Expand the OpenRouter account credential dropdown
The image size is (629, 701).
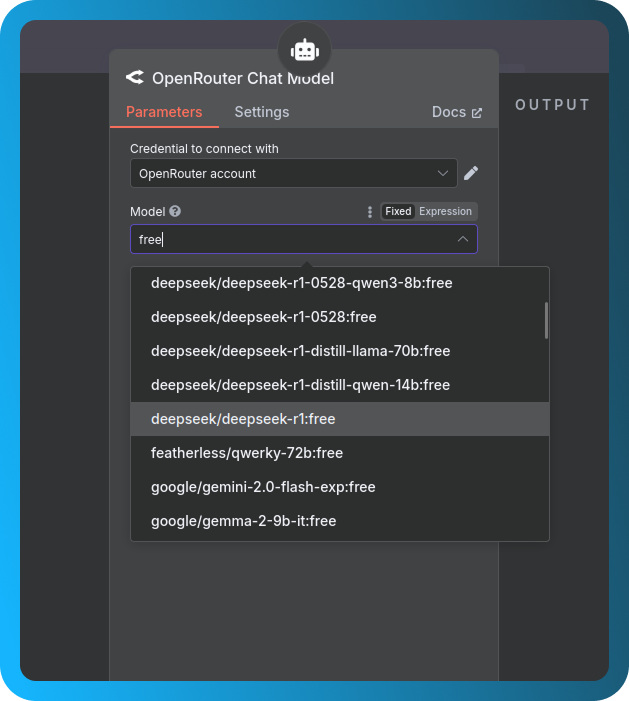click(x=443, y=173)
